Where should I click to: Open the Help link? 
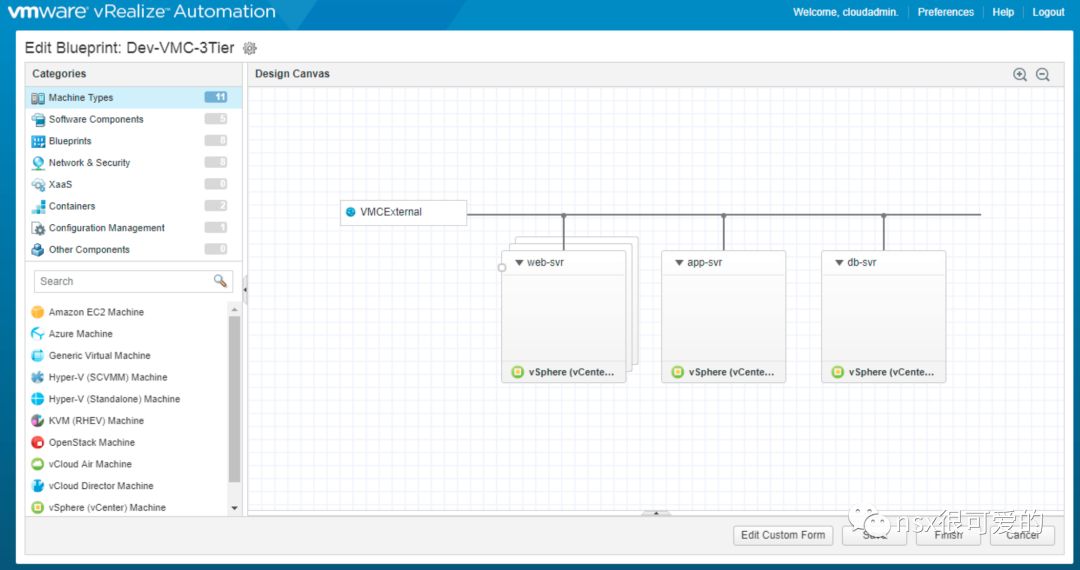coord(1003,12)
